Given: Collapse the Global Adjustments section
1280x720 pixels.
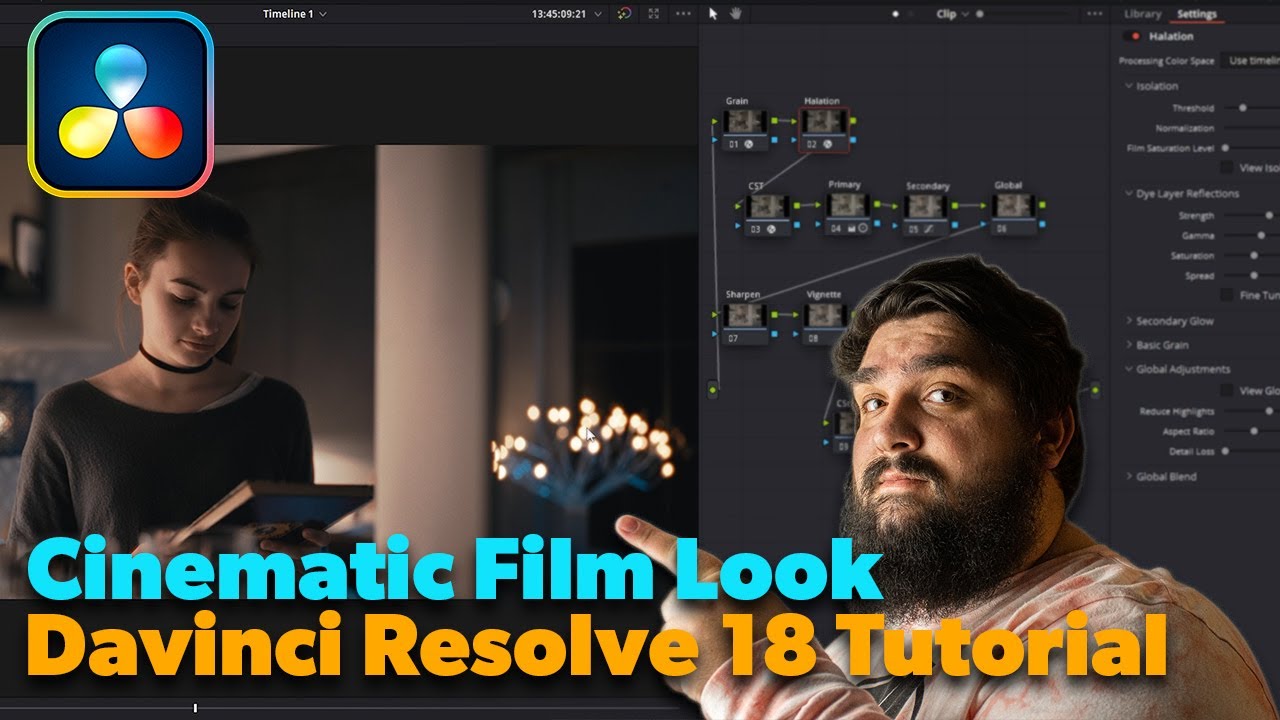Looking at the screenshot, I should (x=1129, y=369).
